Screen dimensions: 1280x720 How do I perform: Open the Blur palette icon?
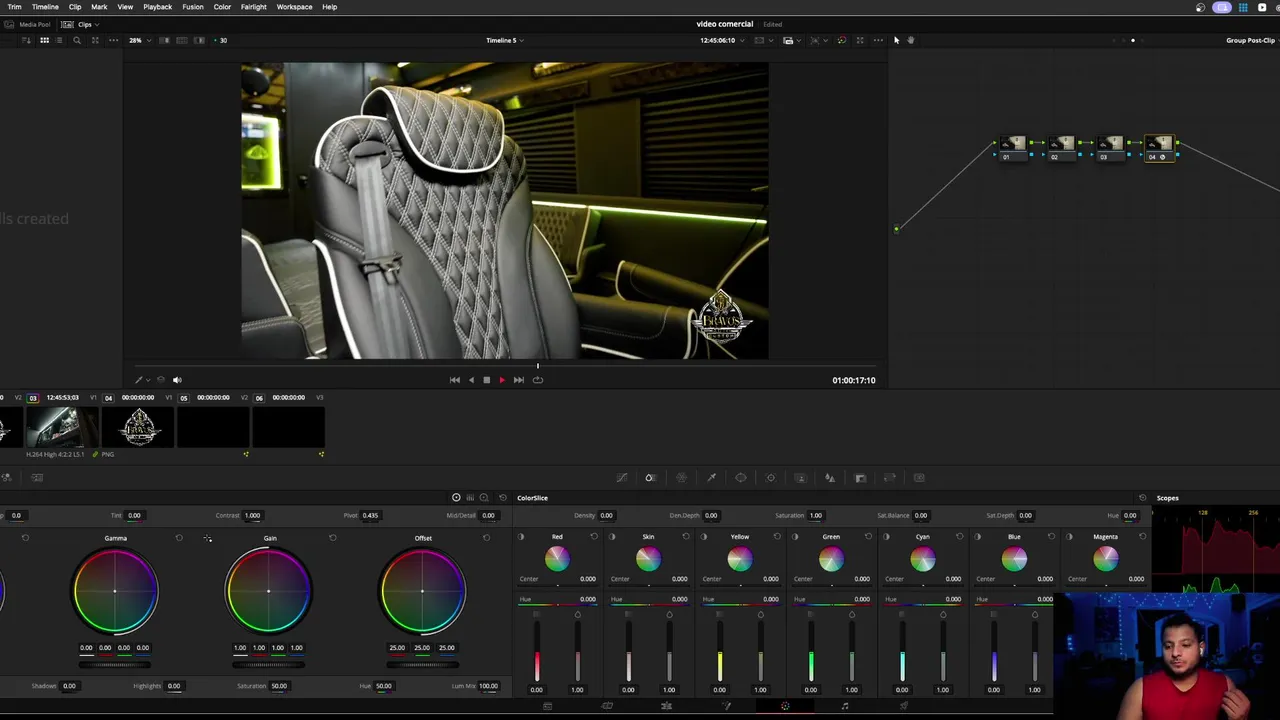pyautogui.click(x=830, y=478)
